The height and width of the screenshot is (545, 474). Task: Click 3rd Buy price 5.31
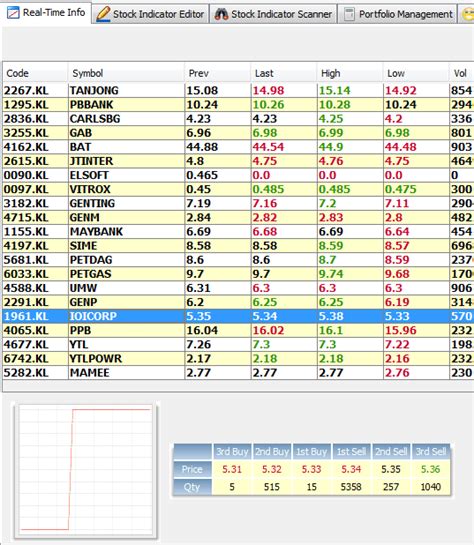232,470
